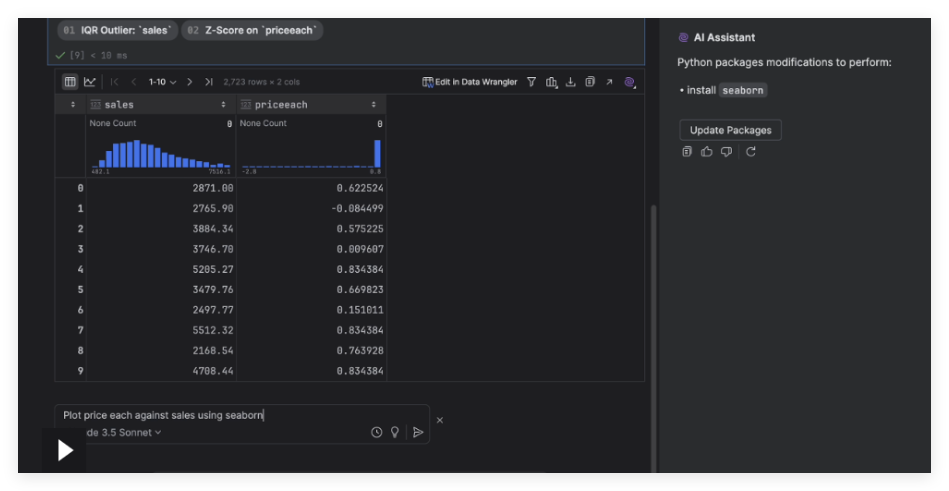Go to previous page of rows
The image size is (949, 491).
134,82
